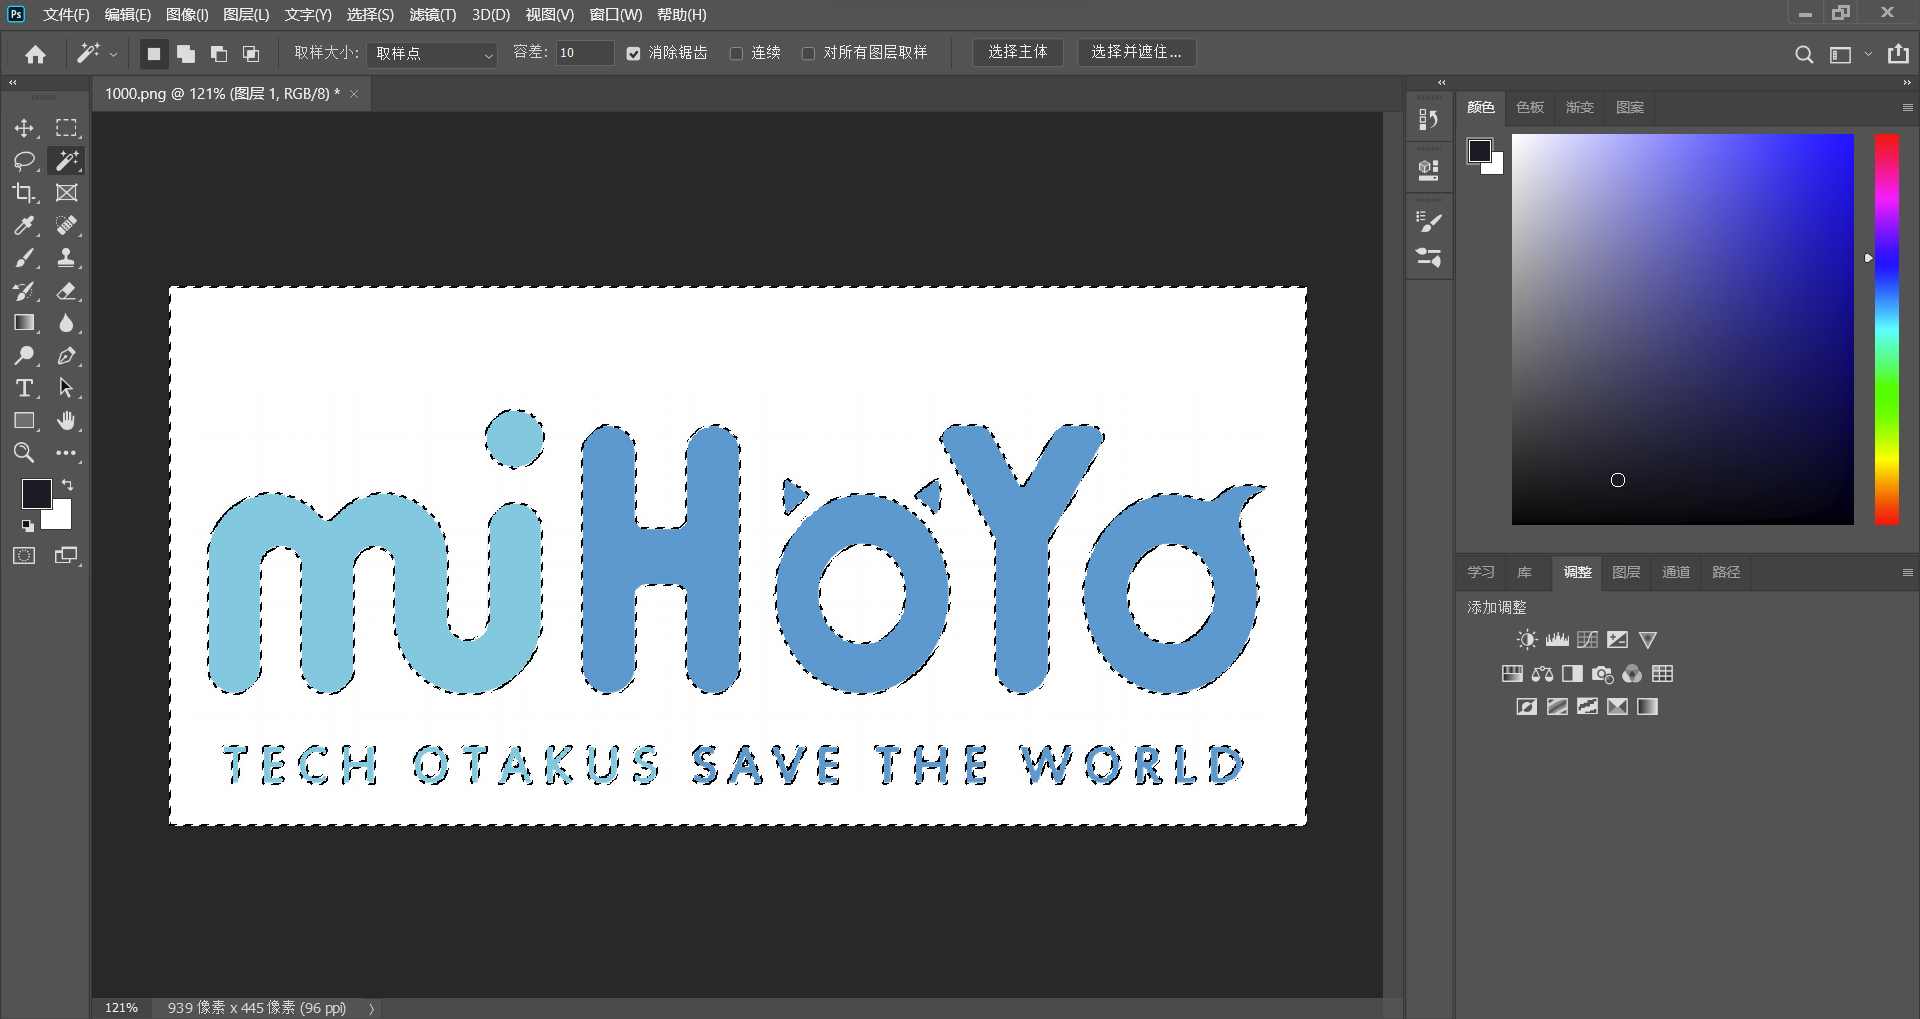This screenshot has width=1920, height=1019.
Task: Click the share icon at top right
Action: [x=1898, y=54]
